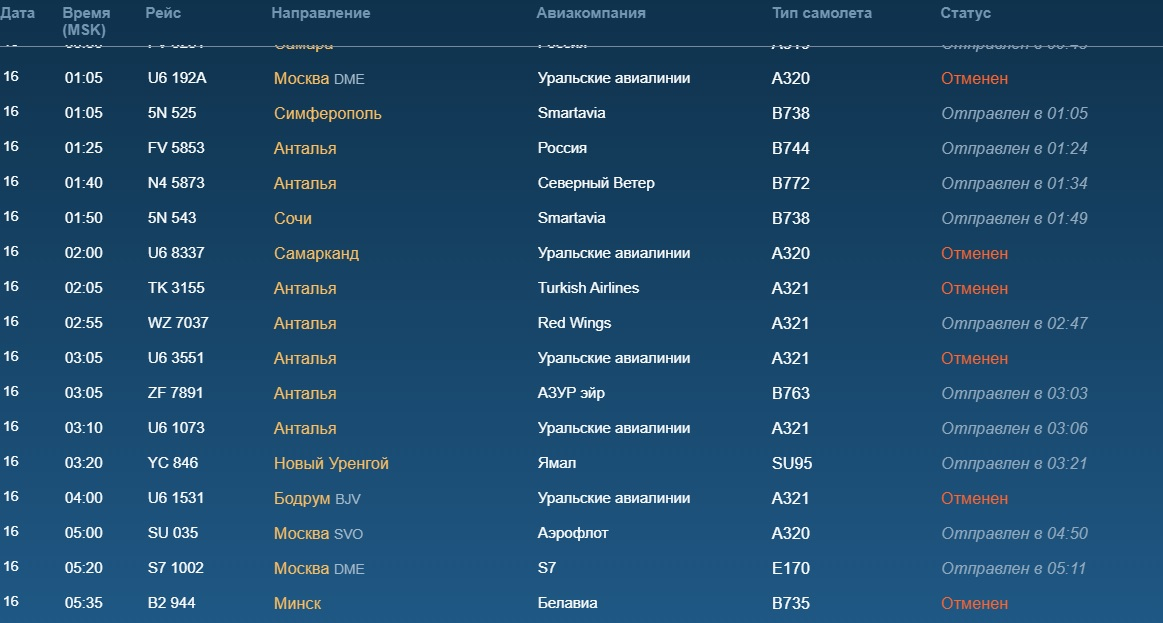The height and width of the screenshot is (623, 1163).
Task: Click status Отправлен в 01:05
Action: [1015, 113]
